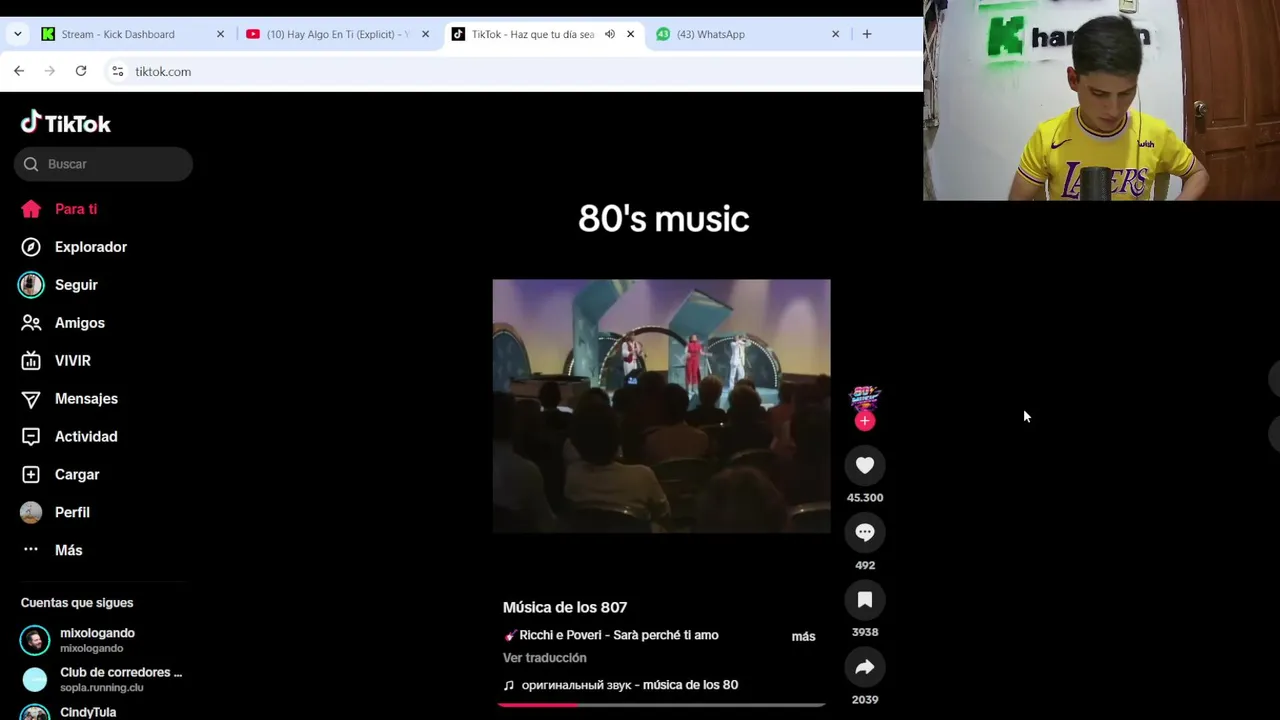Expand caption with más
Image resolution: width=1280 pixels, height=720 pixels.
[x=803, y=636]
